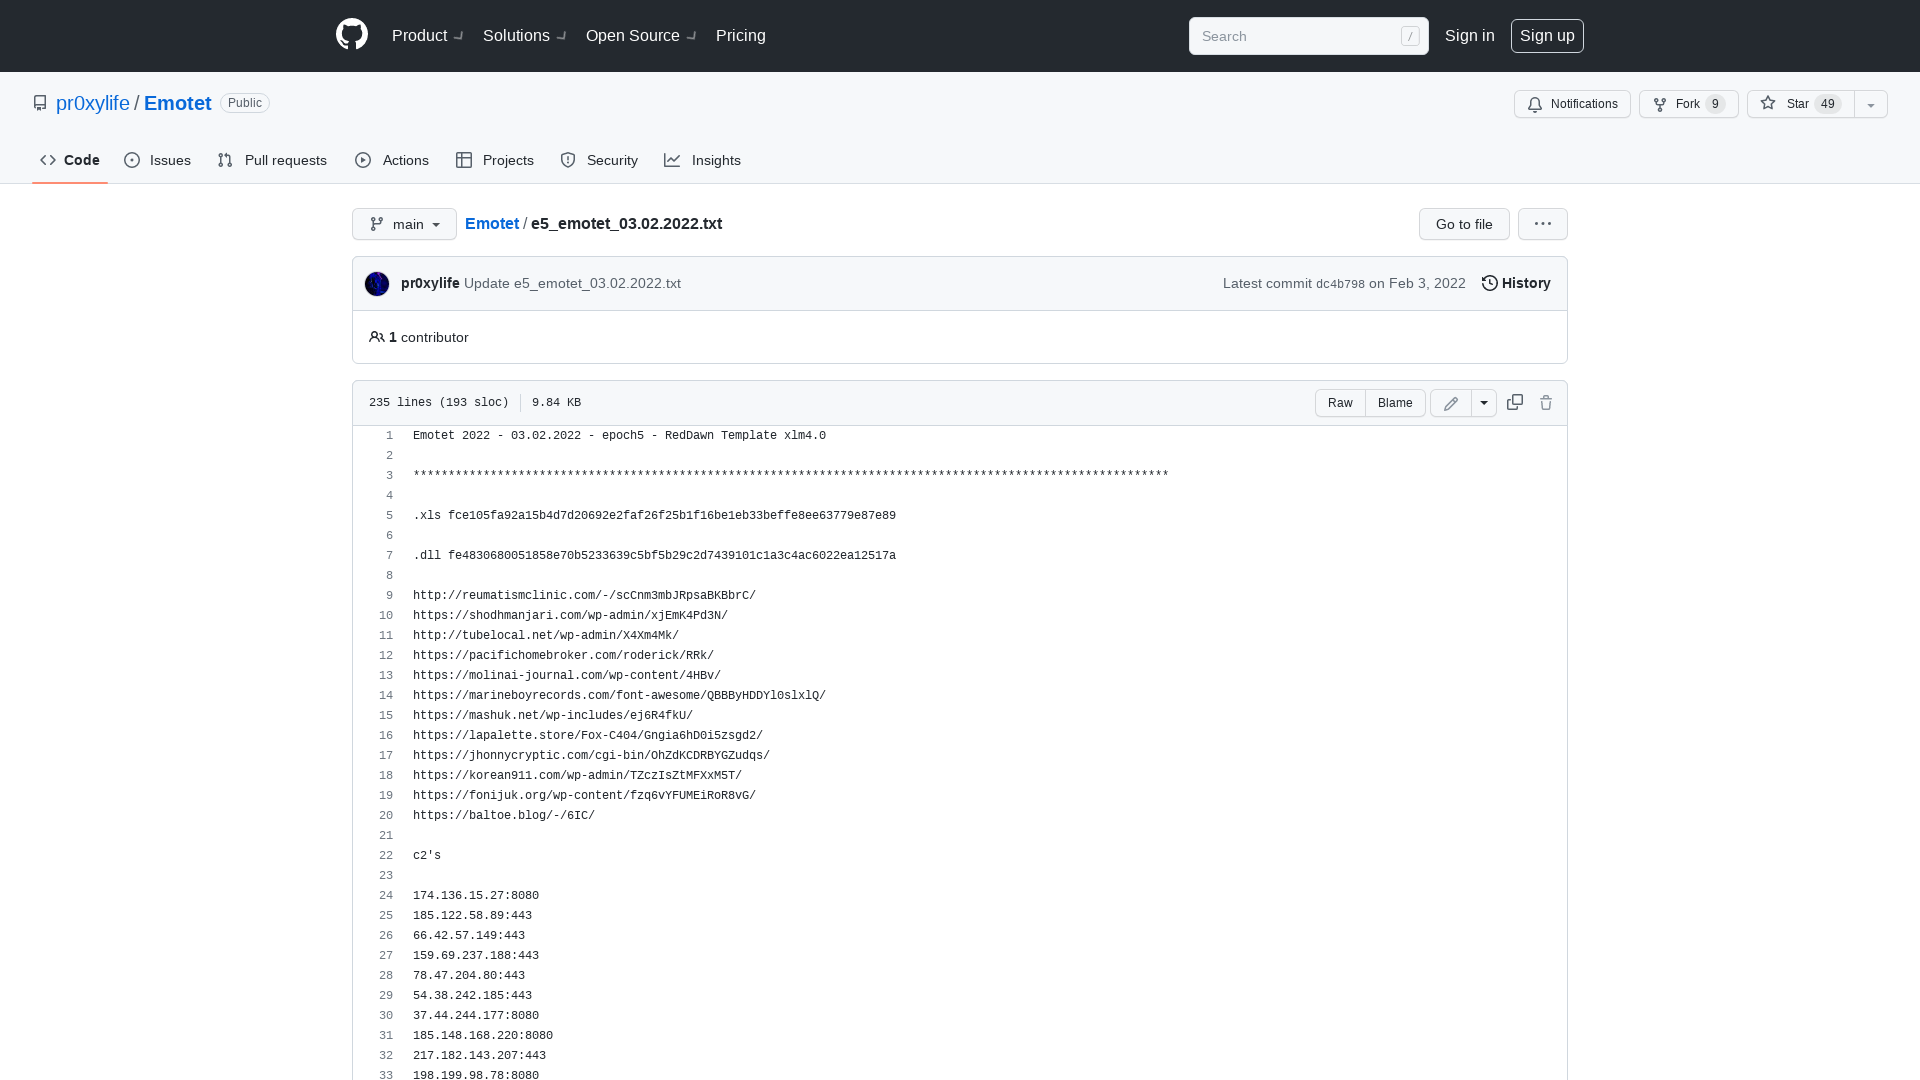Star the Emotet repository
Viewport: 1920px width, 1080px height.
click(1801, 104)
